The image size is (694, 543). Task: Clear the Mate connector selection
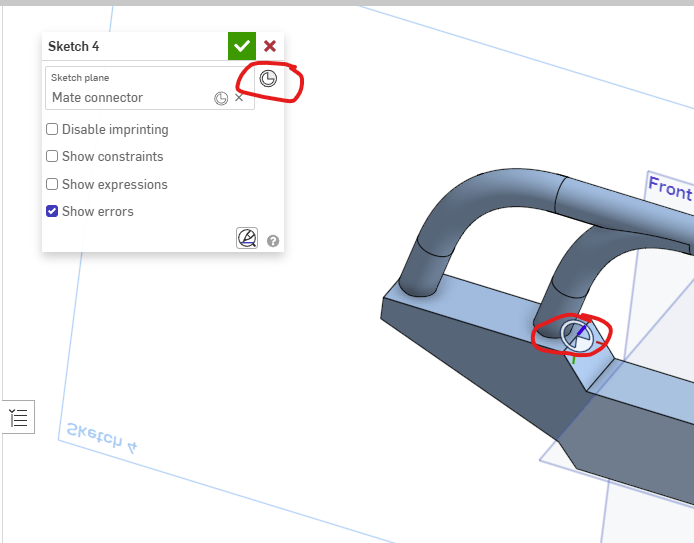239,97
